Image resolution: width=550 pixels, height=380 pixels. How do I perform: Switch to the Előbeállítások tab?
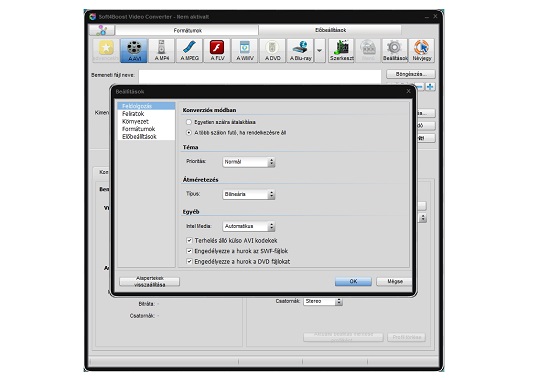[x=330, y=30]
